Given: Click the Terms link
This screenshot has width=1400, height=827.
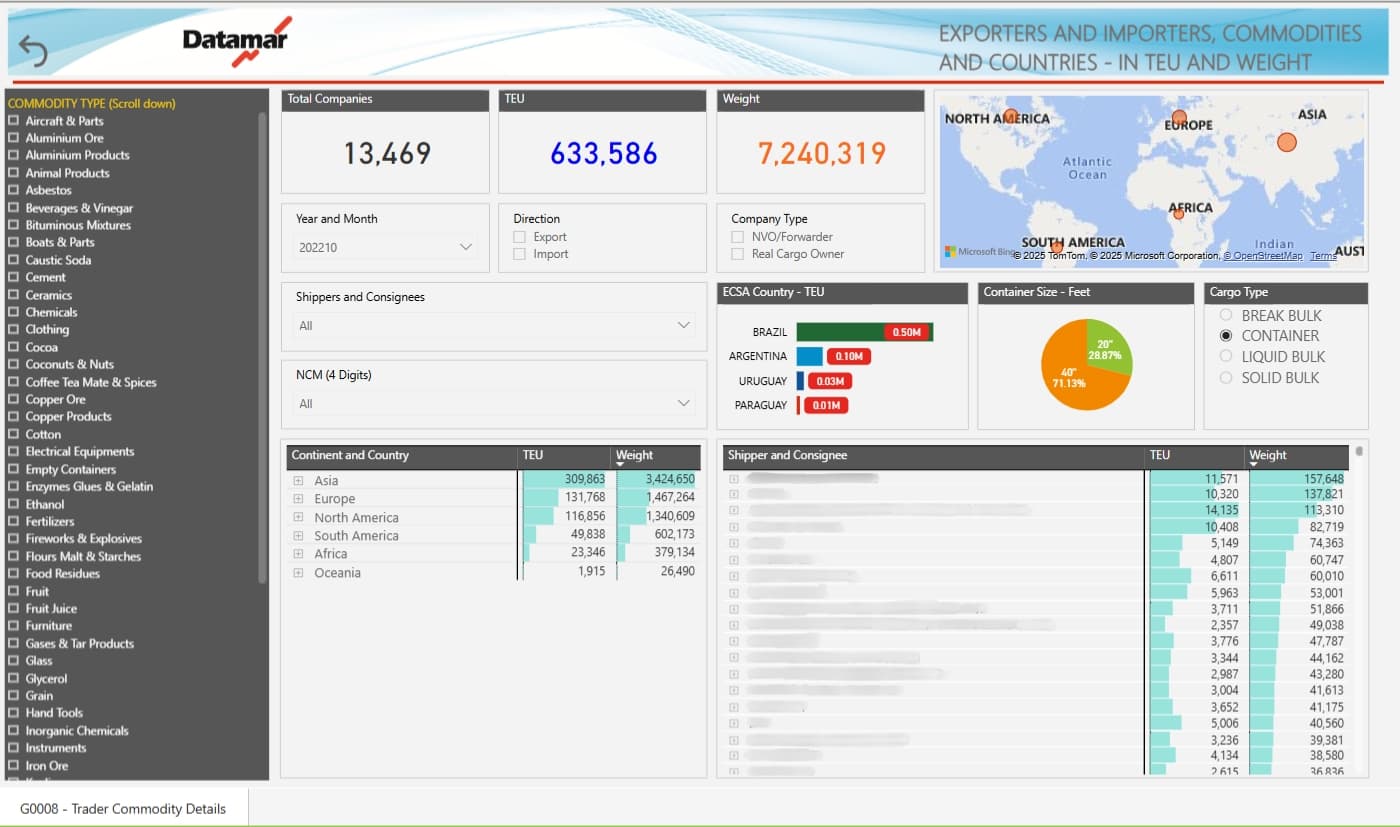Looking at the screenshot, I should [x=1322, y=256].
